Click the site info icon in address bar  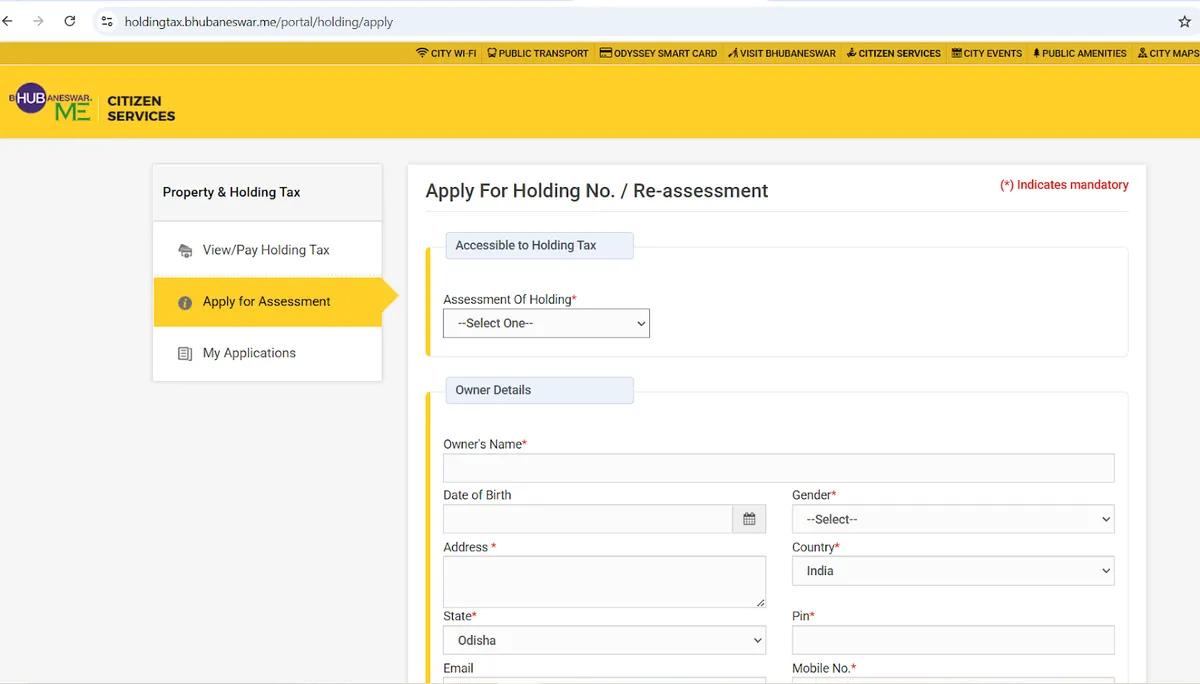(x=108, y=21)
